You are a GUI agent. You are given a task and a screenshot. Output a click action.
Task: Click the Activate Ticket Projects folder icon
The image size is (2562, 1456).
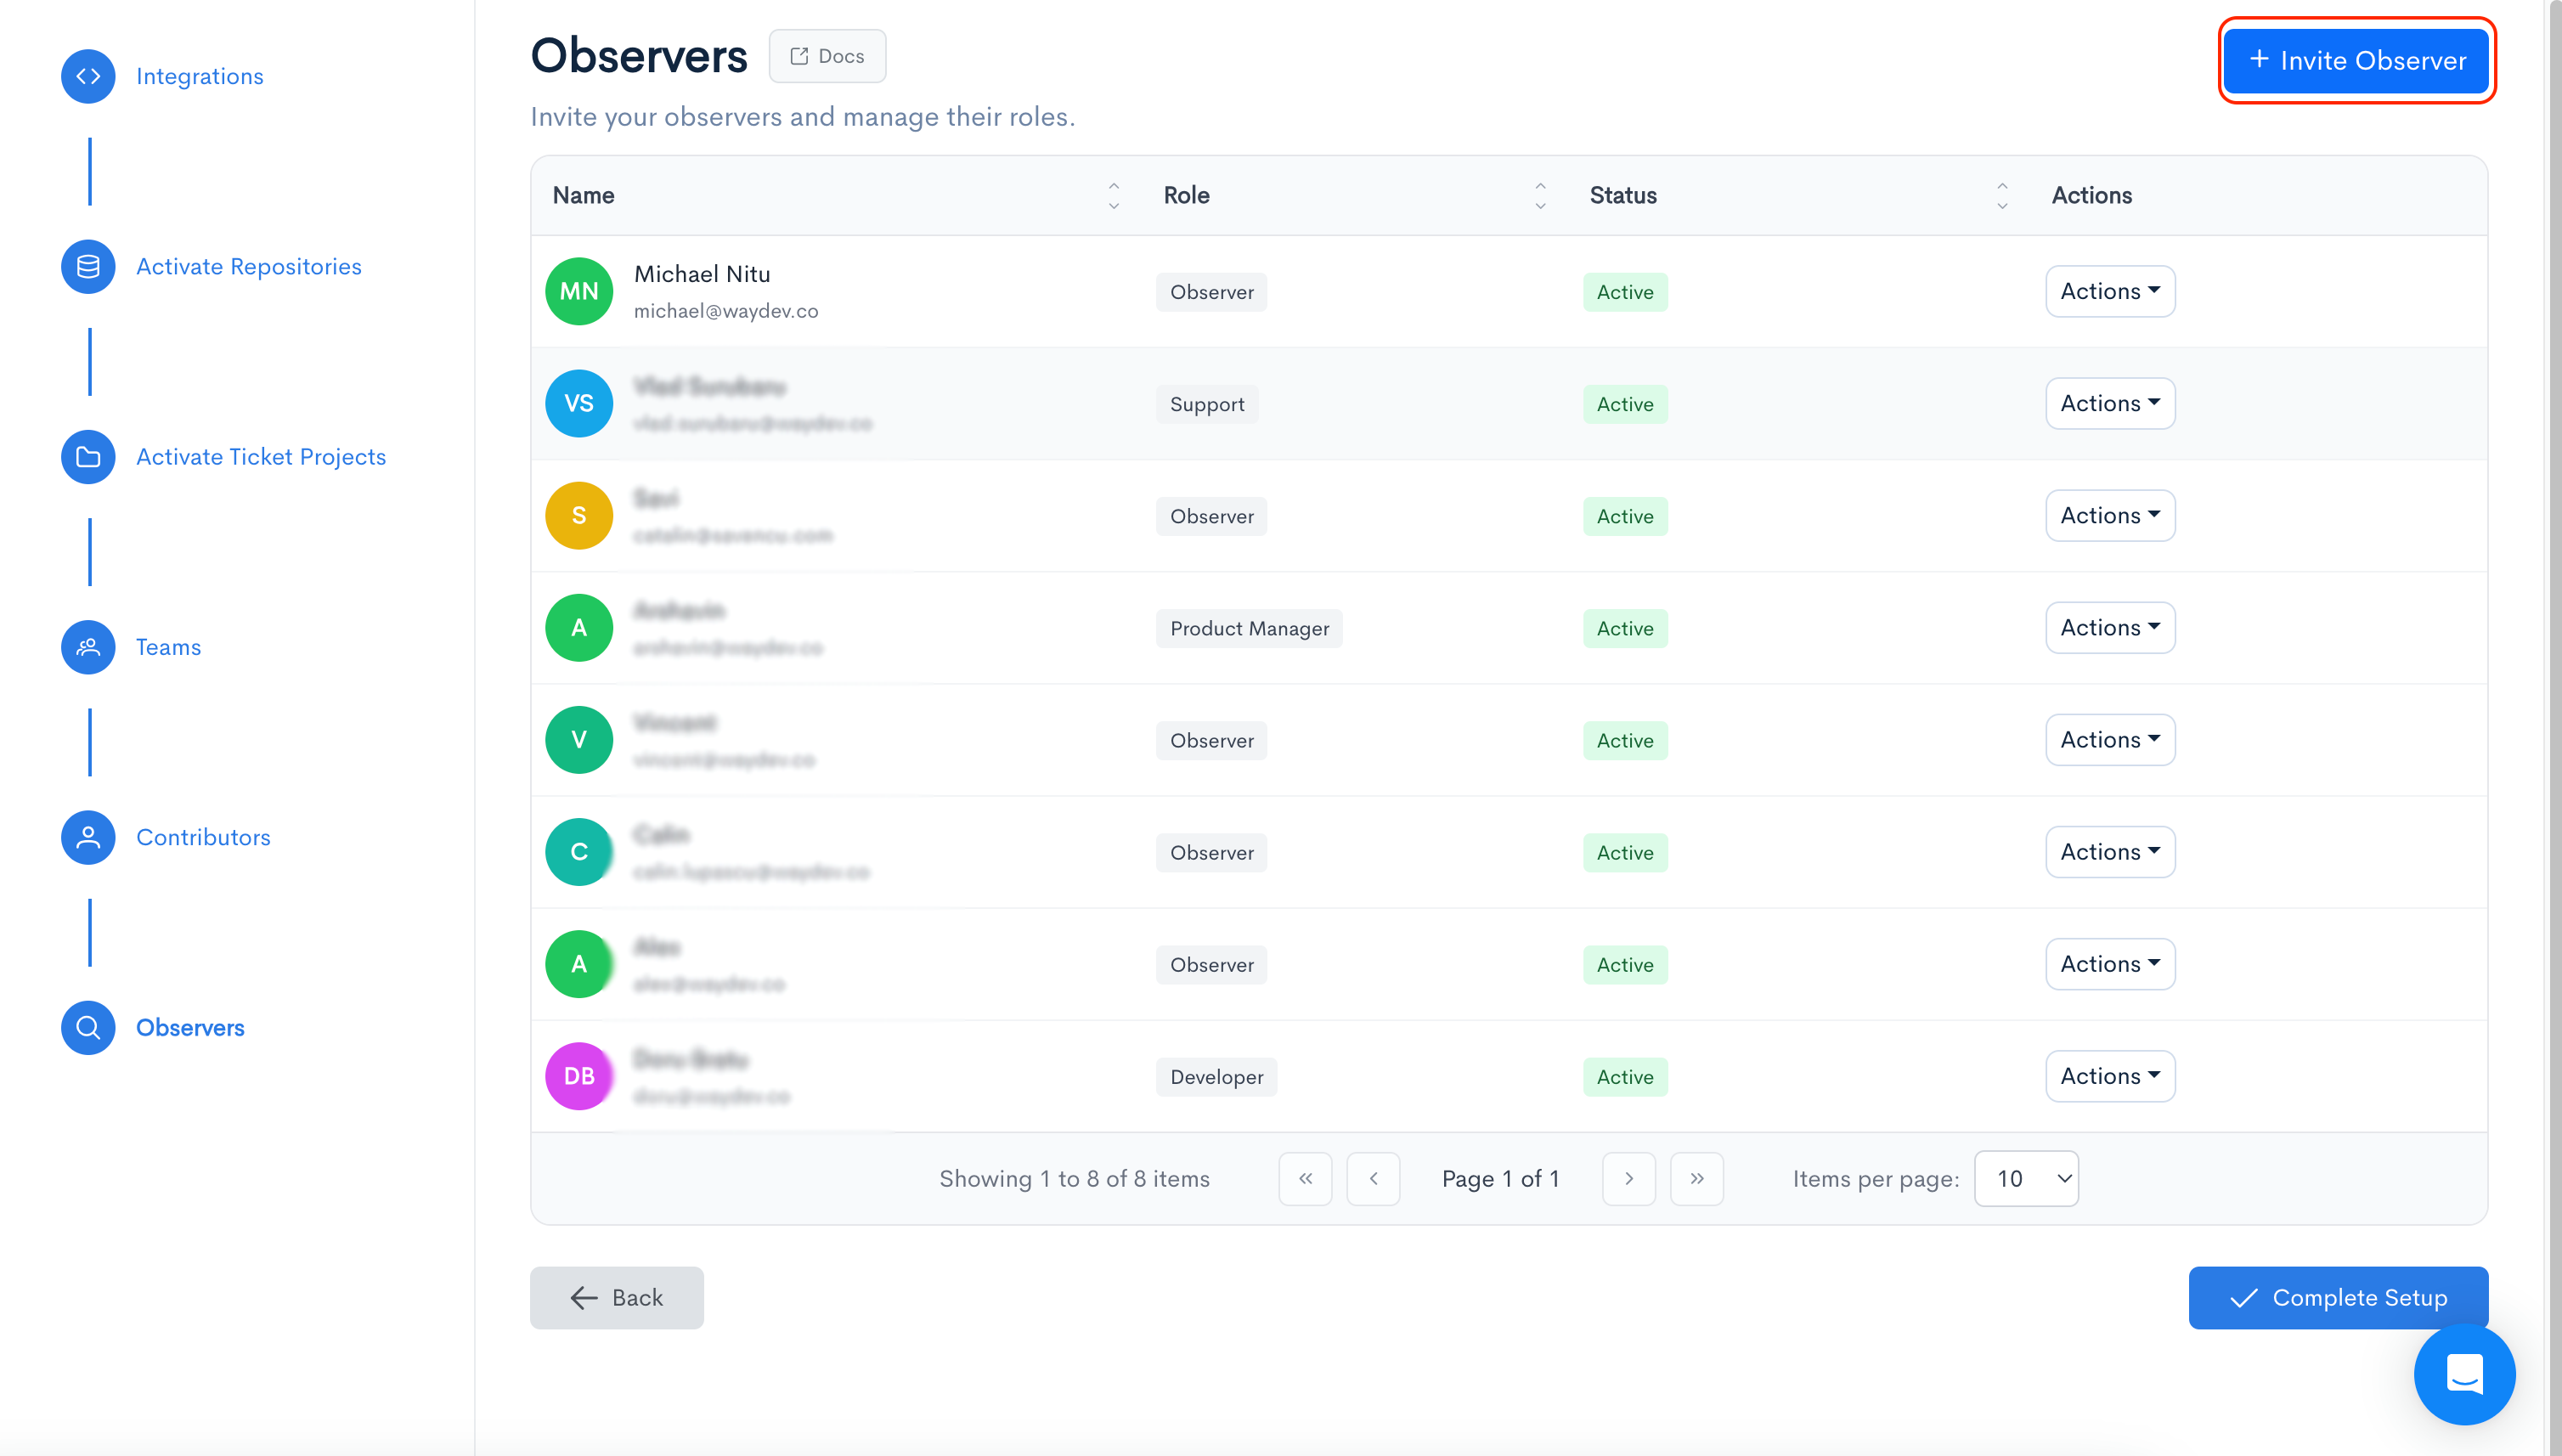tap(88, 456)
